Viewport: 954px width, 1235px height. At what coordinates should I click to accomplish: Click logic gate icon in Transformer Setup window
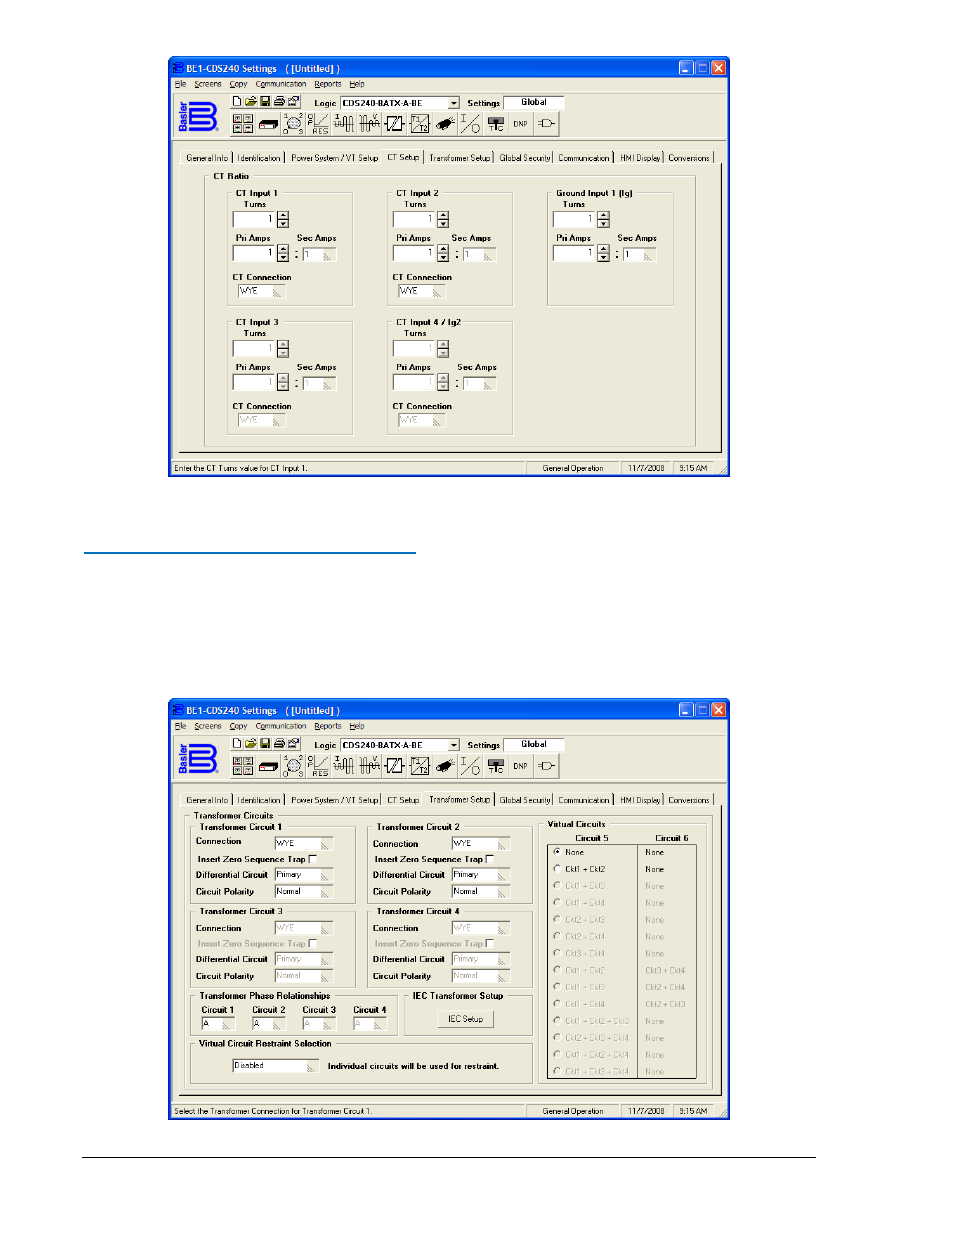(x=546, y=766)
